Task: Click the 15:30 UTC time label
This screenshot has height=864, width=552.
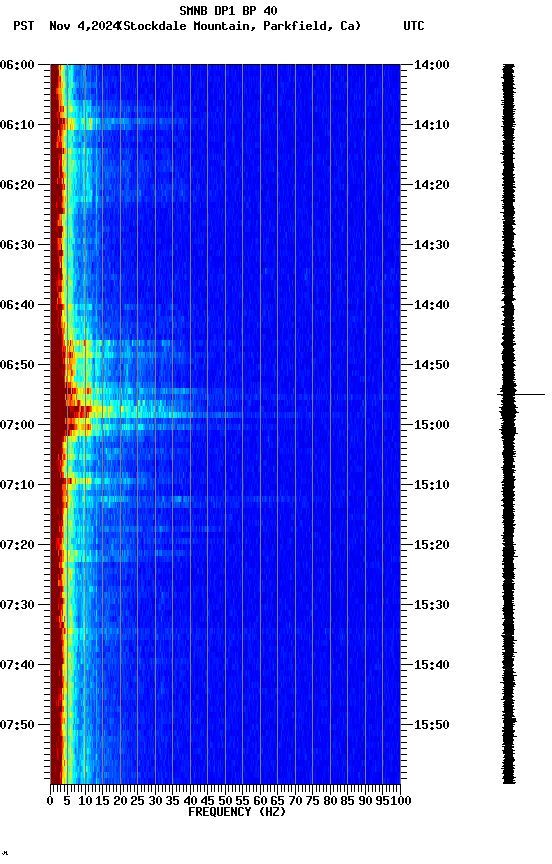Action: click(432, 605)
